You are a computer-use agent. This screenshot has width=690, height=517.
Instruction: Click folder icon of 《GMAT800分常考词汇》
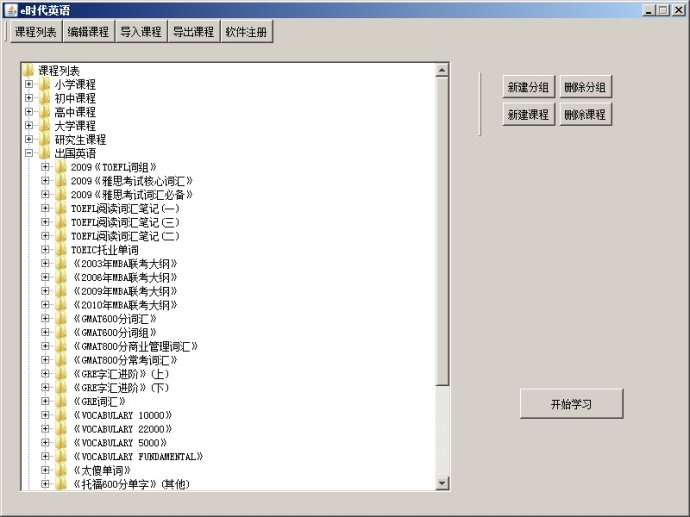point(61,360)
